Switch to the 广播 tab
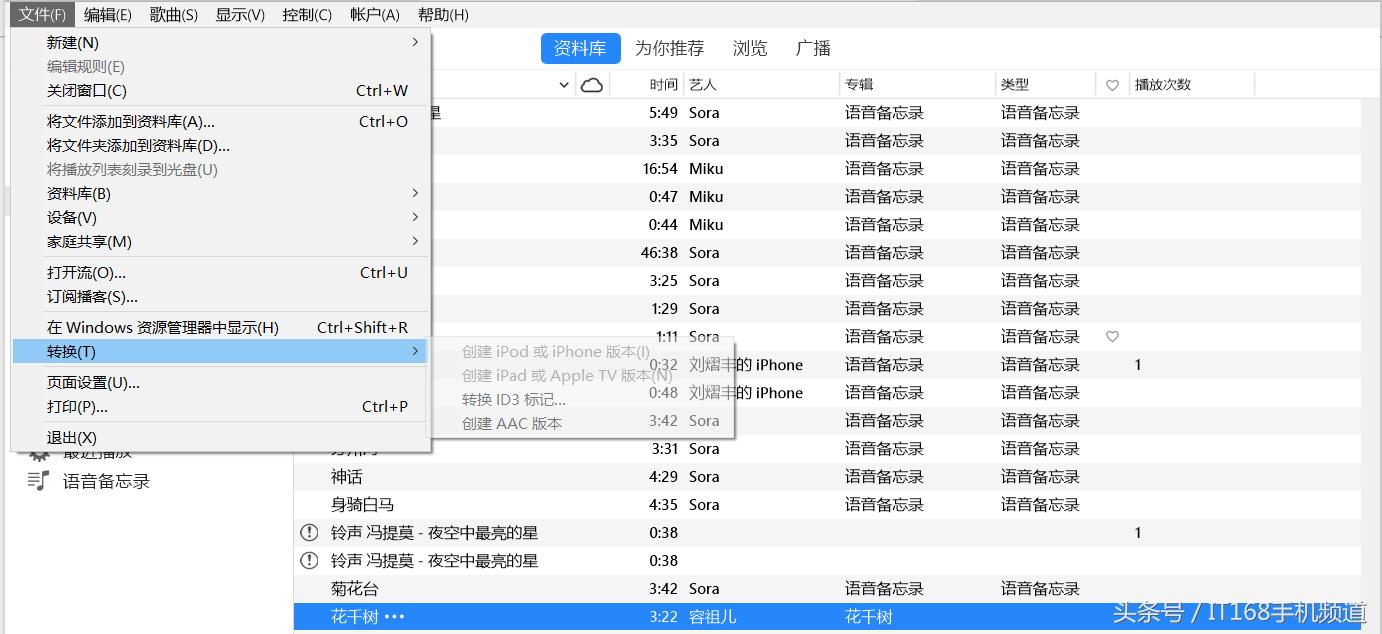The height and width of the screenshot is (634, 1382). point(813,47)
